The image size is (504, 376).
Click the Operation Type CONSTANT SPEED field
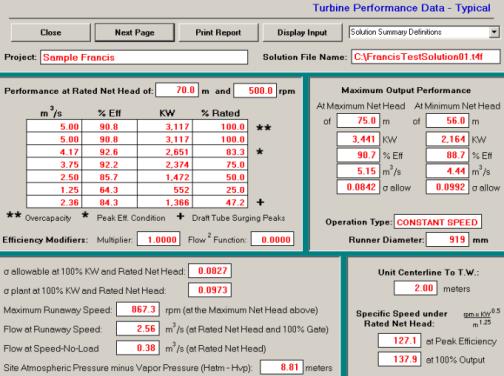(x=438, y=222)
